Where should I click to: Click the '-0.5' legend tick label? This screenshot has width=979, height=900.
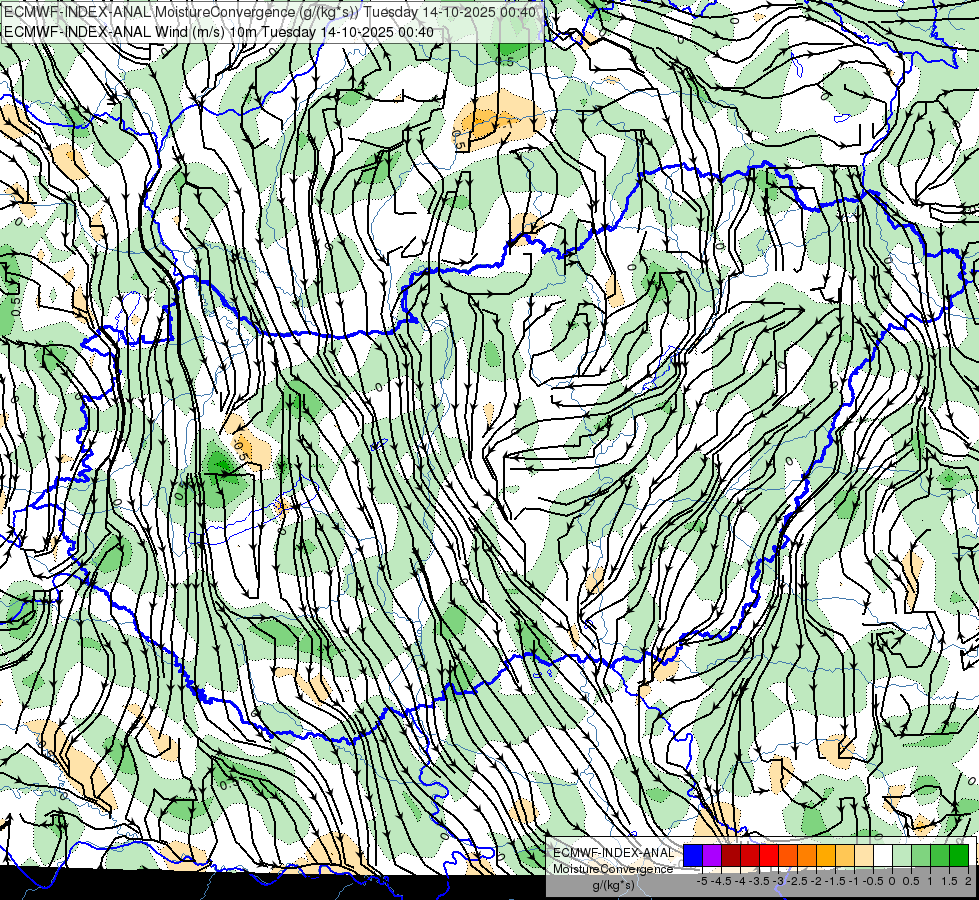click(873, 881)
